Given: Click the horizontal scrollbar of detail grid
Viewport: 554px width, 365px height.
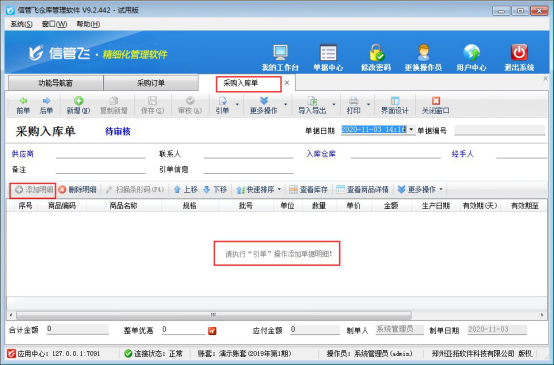Looking at the screenshot, I should (x=214, y=314).
